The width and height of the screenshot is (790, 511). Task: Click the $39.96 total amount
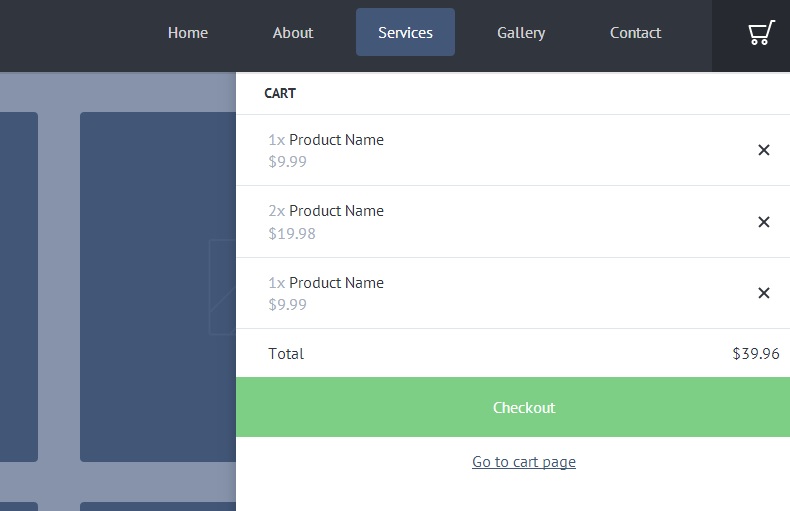pyautogui.click(x=755, y=354)
